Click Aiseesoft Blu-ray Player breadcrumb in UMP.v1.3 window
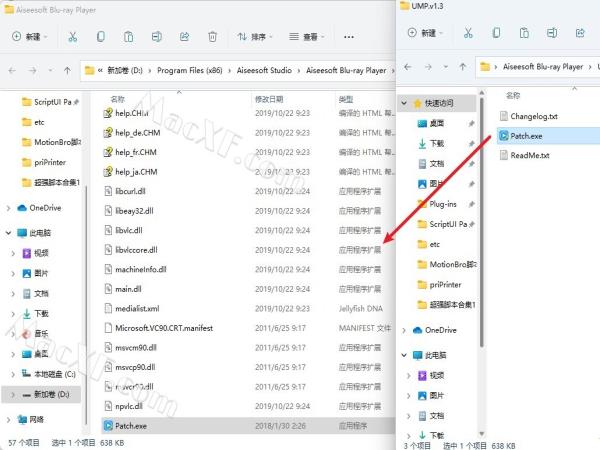The width and height of the screenshot is (600, 450). click(x=543, y=67)
